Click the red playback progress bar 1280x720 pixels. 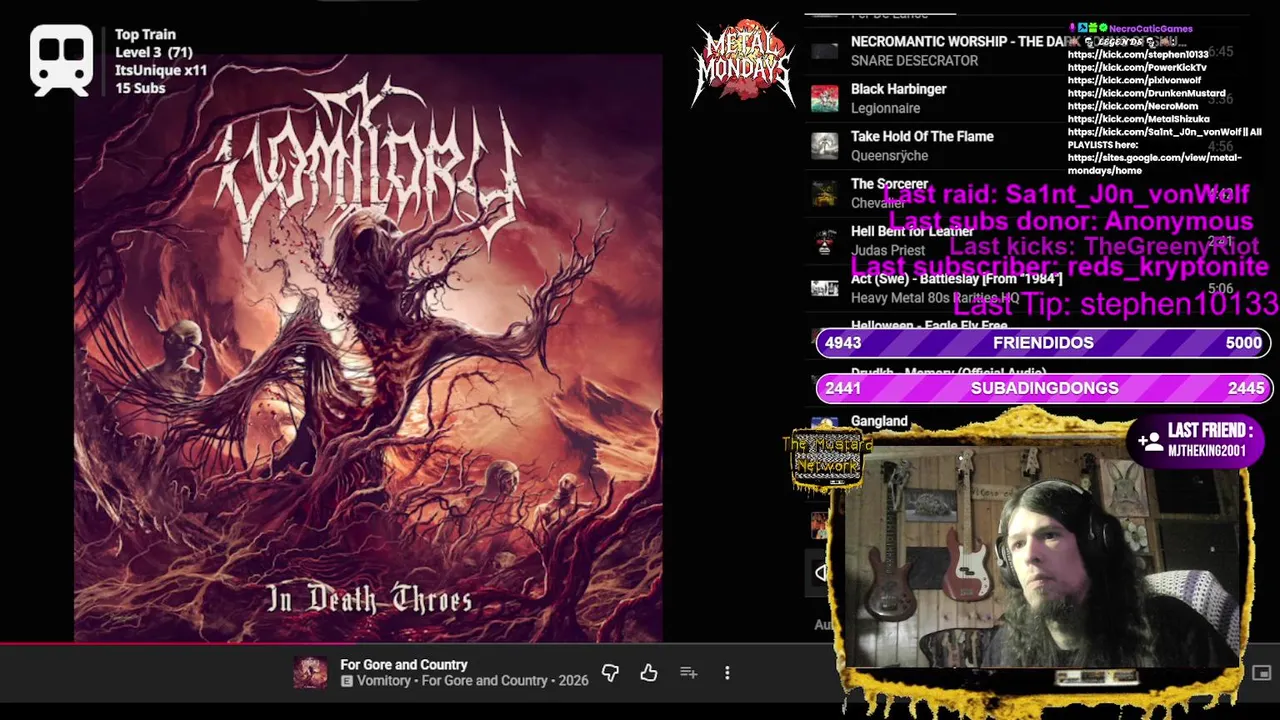coord(418,645)
